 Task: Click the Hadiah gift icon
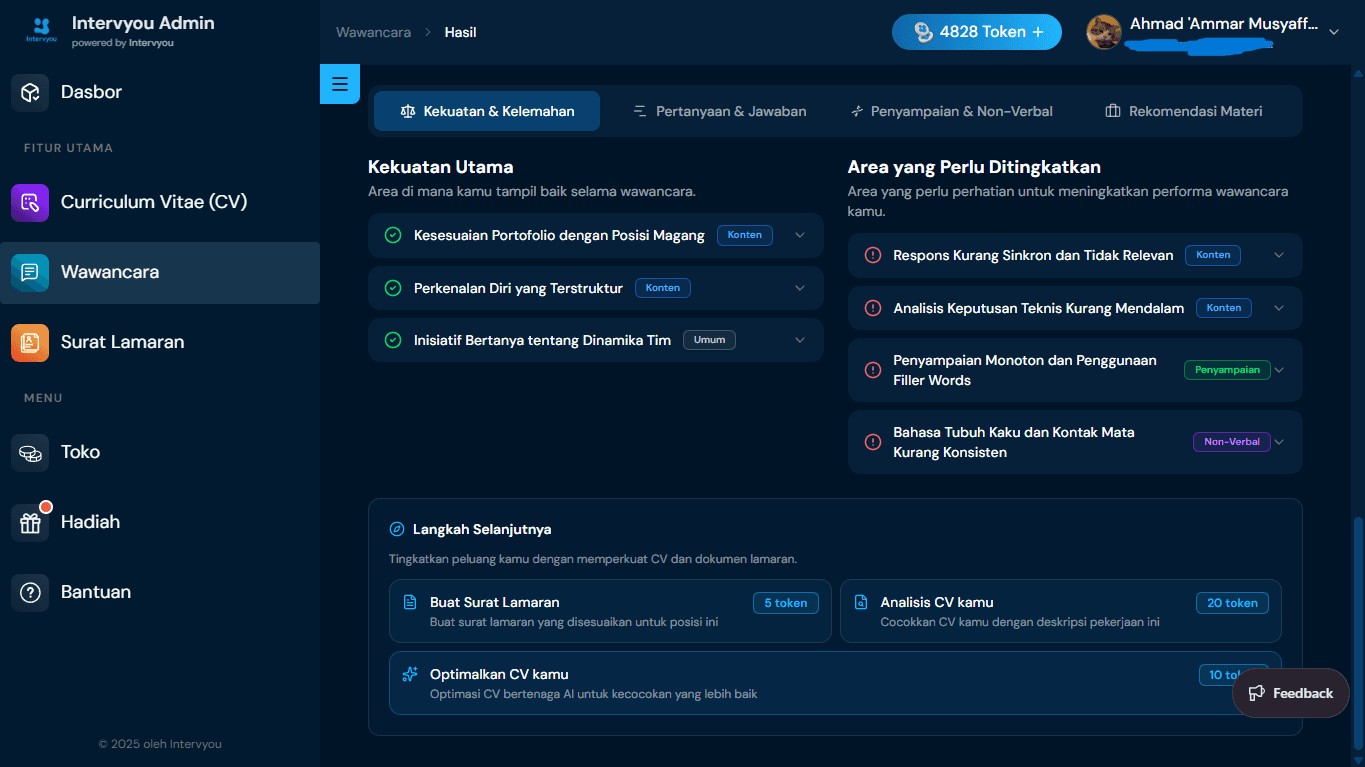(x=30, y=522)
